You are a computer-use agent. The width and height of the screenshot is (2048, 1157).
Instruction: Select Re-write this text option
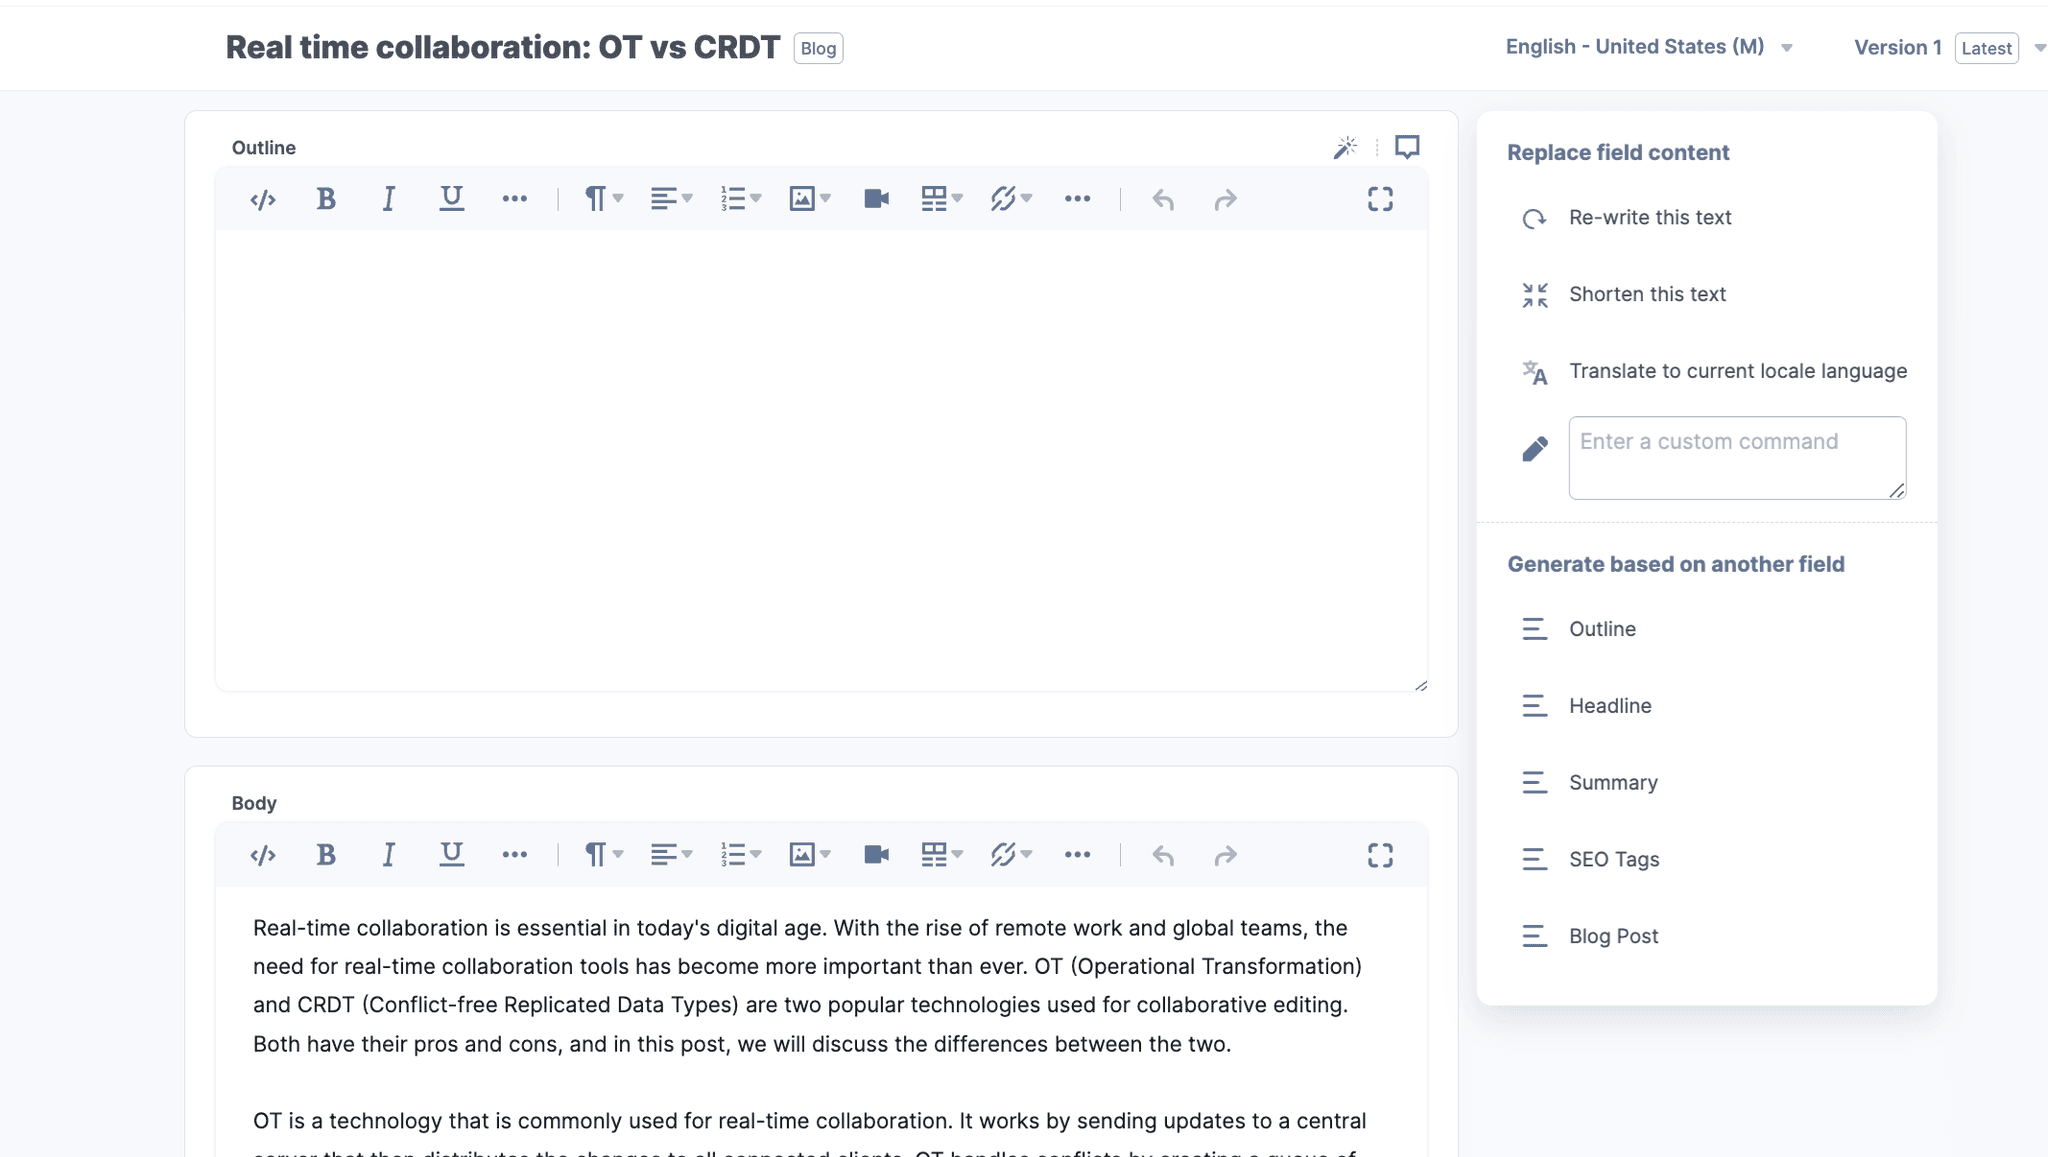pyautogui.click(x=1650, y=217)
